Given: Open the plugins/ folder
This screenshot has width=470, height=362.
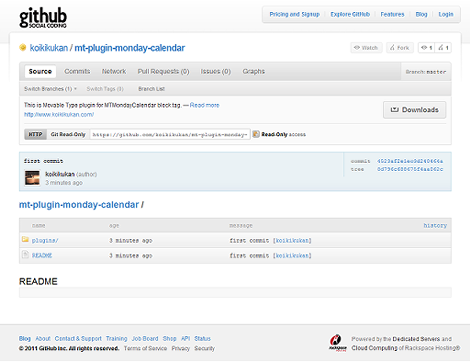Looking at the screenshot, I should (45, 241).
